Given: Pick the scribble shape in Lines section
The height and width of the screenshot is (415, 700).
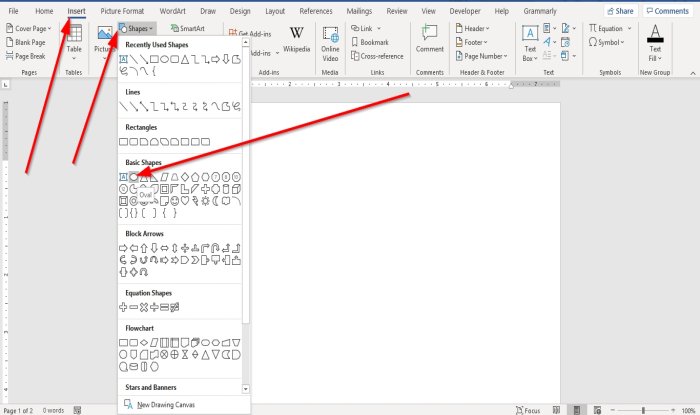Looking at the screenshot, I should click(236, 106).
